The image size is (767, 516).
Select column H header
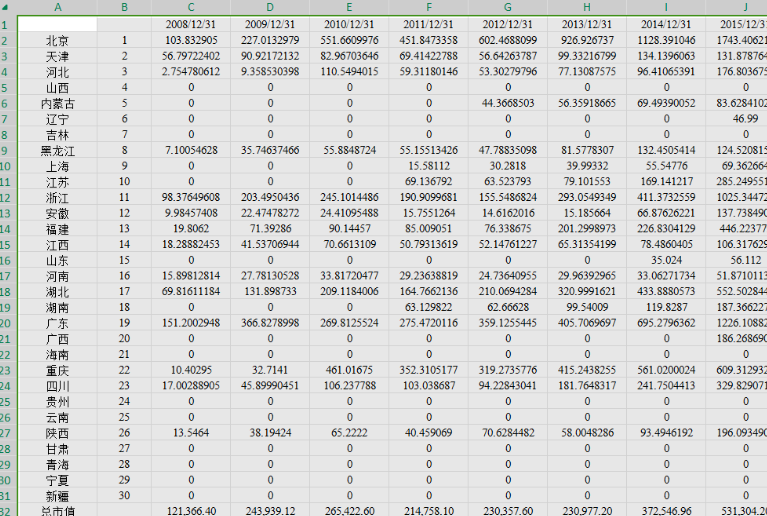587,7
